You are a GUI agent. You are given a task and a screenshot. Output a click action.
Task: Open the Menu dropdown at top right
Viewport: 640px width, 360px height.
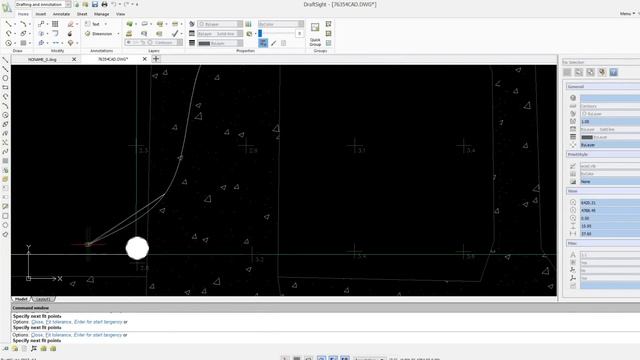pos(627,14)
